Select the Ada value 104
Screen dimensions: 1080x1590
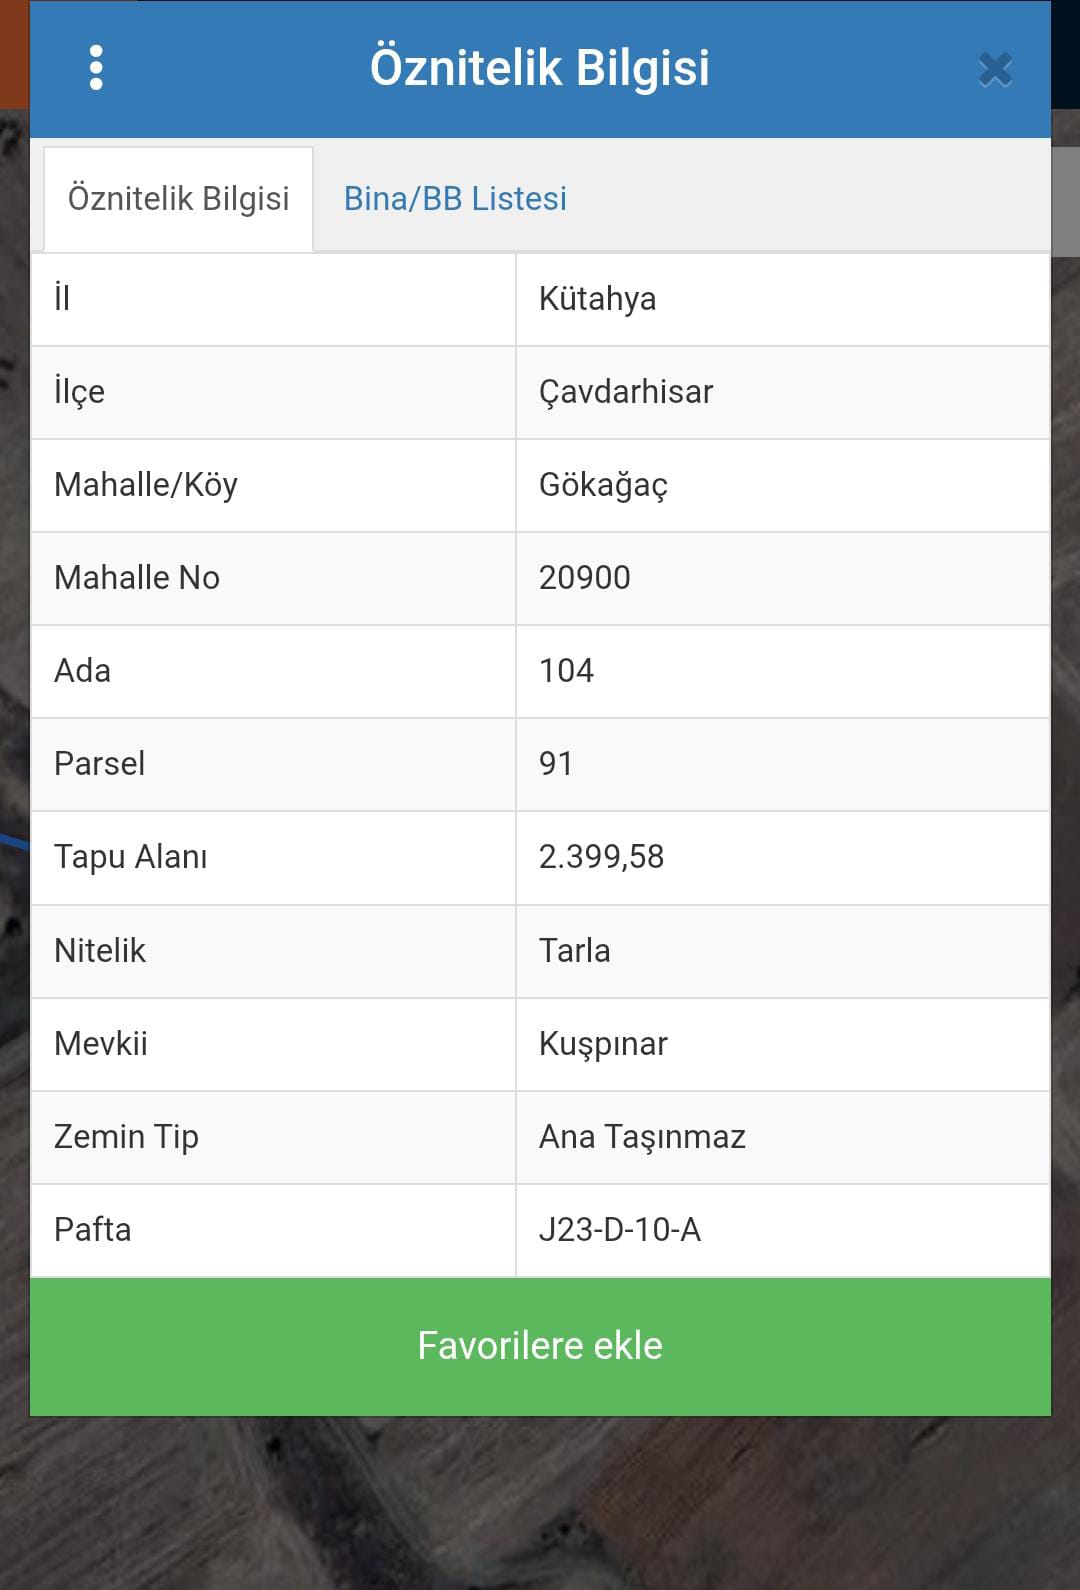[x=566, y=671]
